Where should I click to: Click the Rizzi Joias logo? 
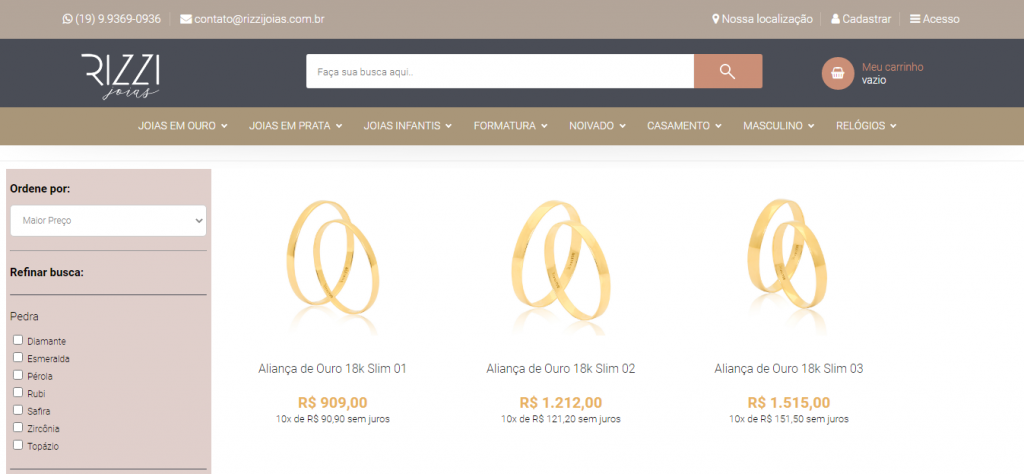point(120,76)
